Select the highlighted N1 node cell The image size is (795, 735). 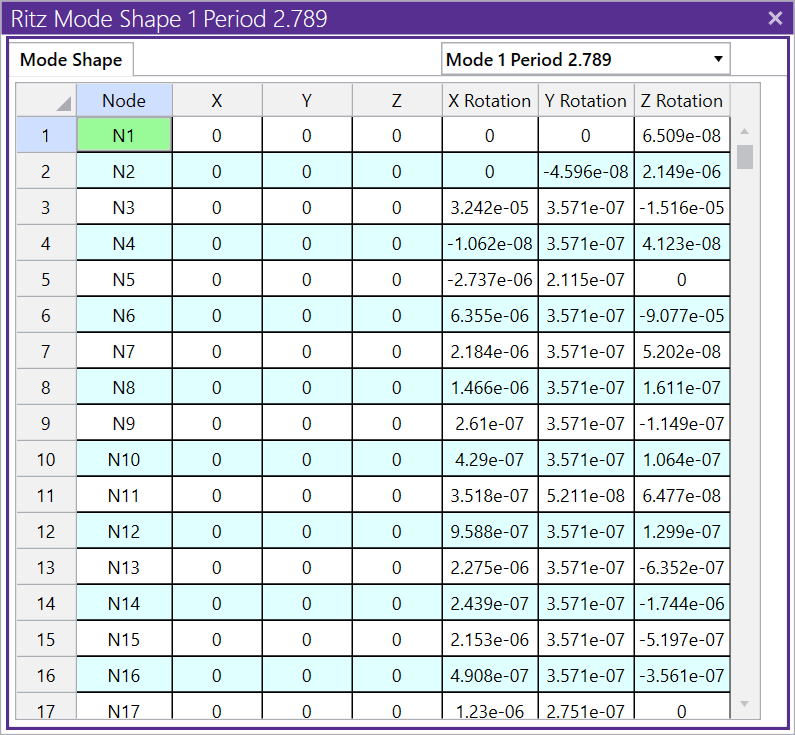[124, 136]
